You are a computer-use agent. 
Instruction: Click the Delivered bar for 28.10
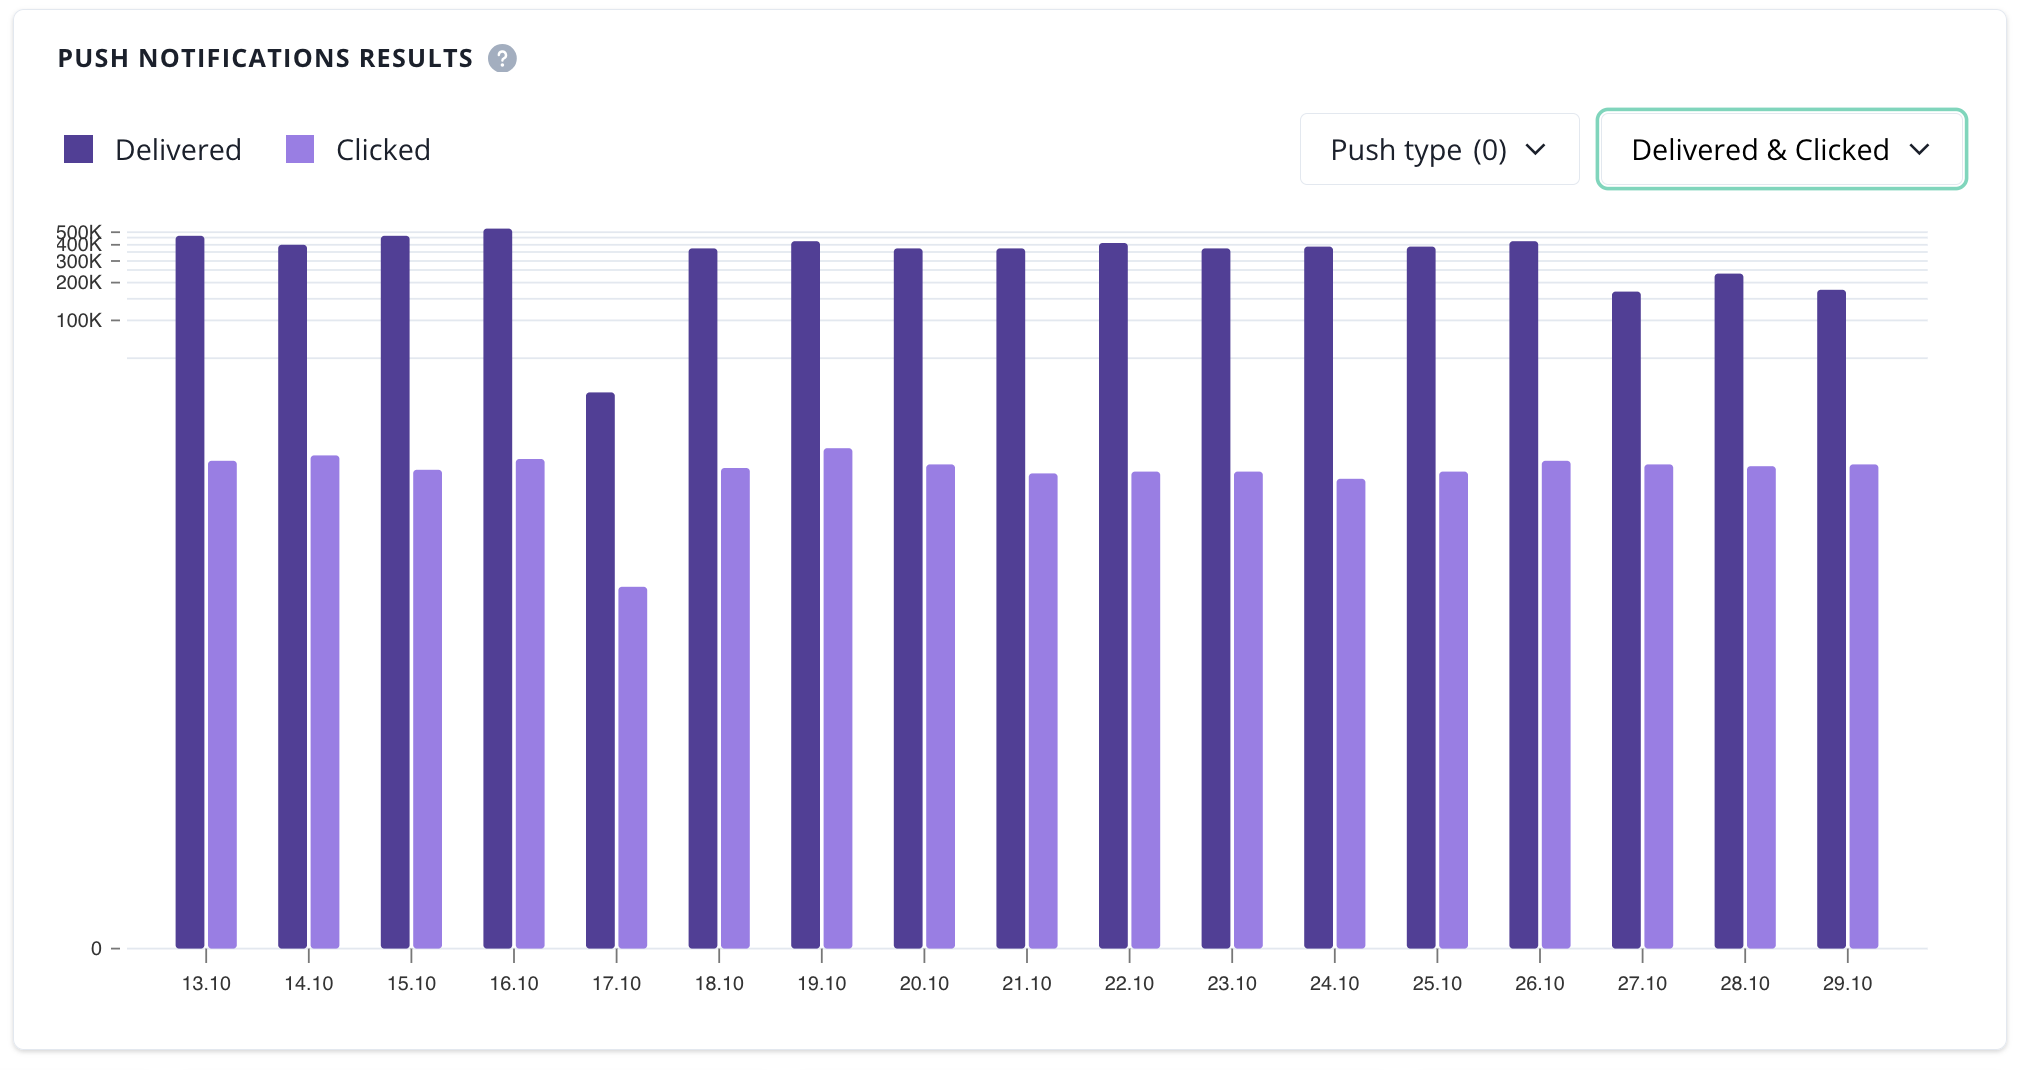click(x=1729, y=610)
